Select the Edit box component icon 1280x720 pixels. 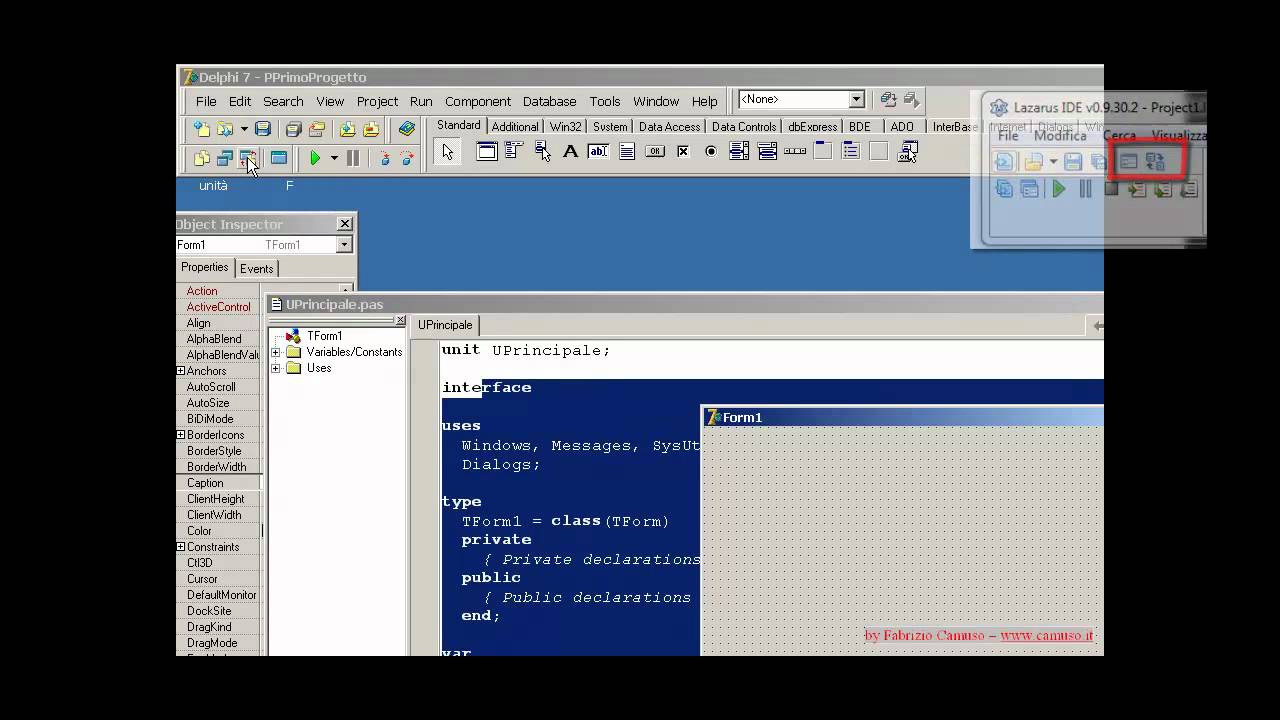point(598,152)
